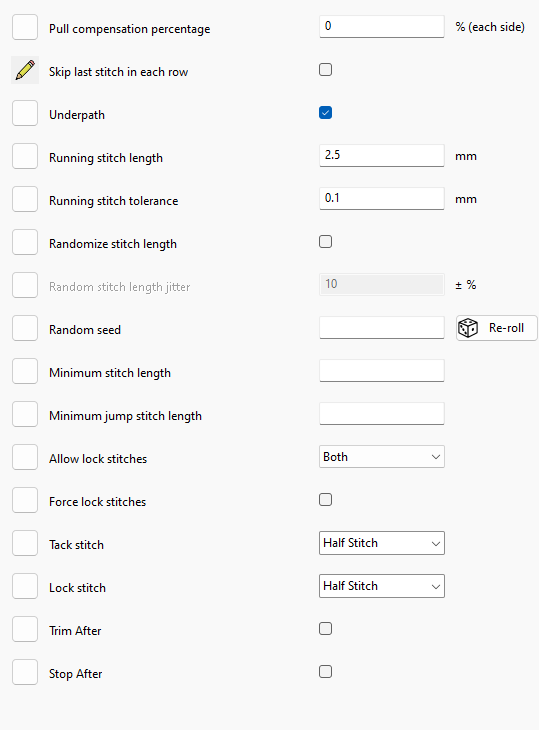Open the Lock stitch dropdown

tap(382, 586)
